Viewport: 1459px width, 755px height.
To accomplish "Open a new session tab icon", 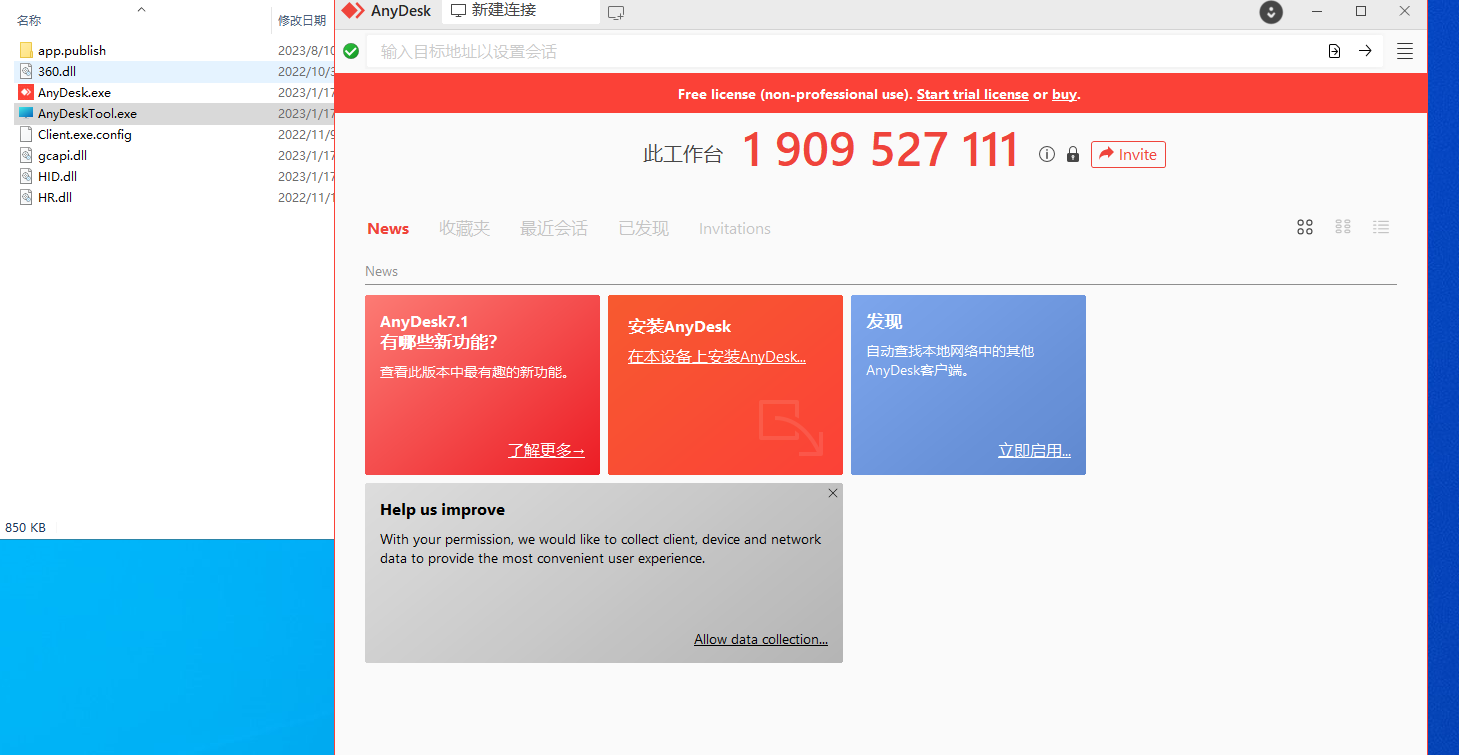I will point(616,12).
